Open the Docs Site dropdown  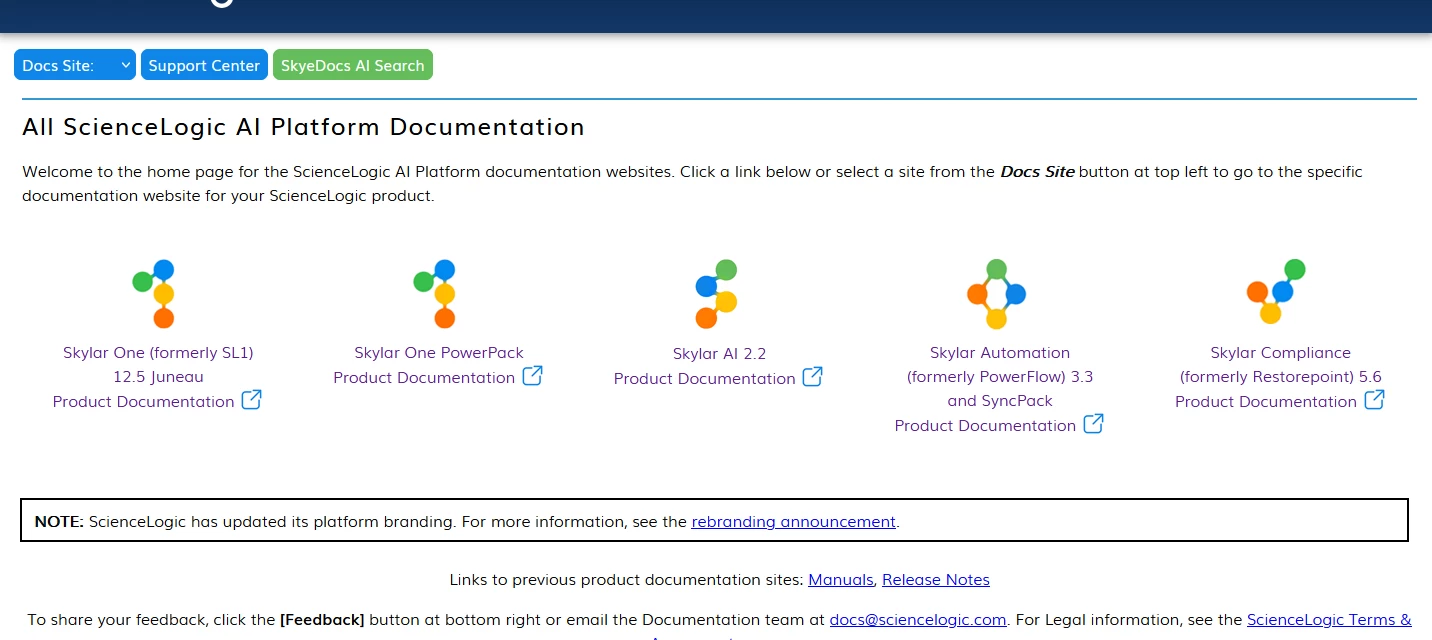[x=75, y=65]
